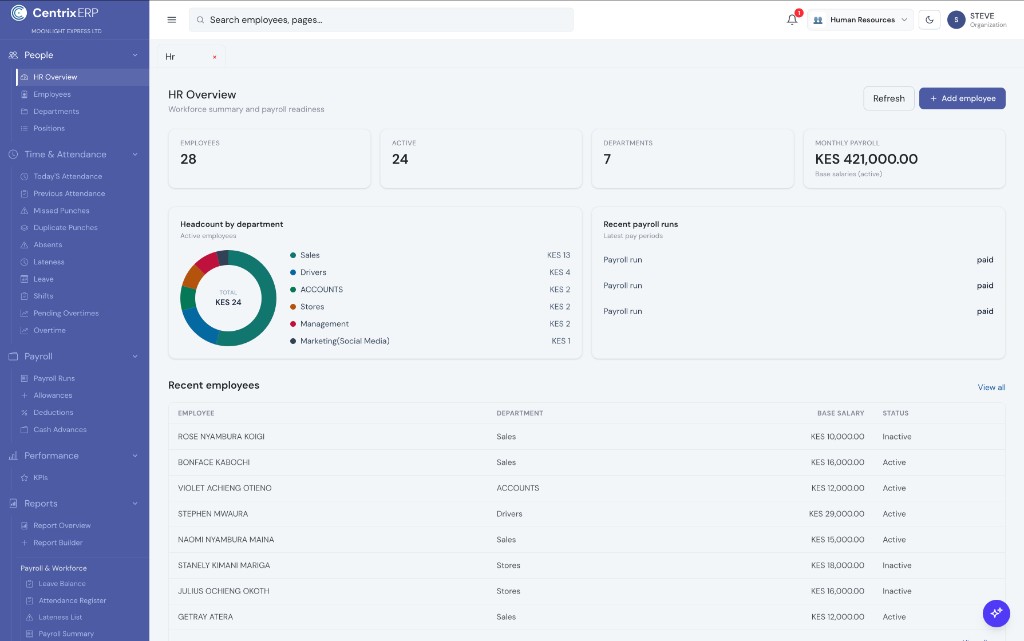Screen dimensions: 1024x641
Task: Click the search magnifier icon
Action: click(x=200, y=20)
